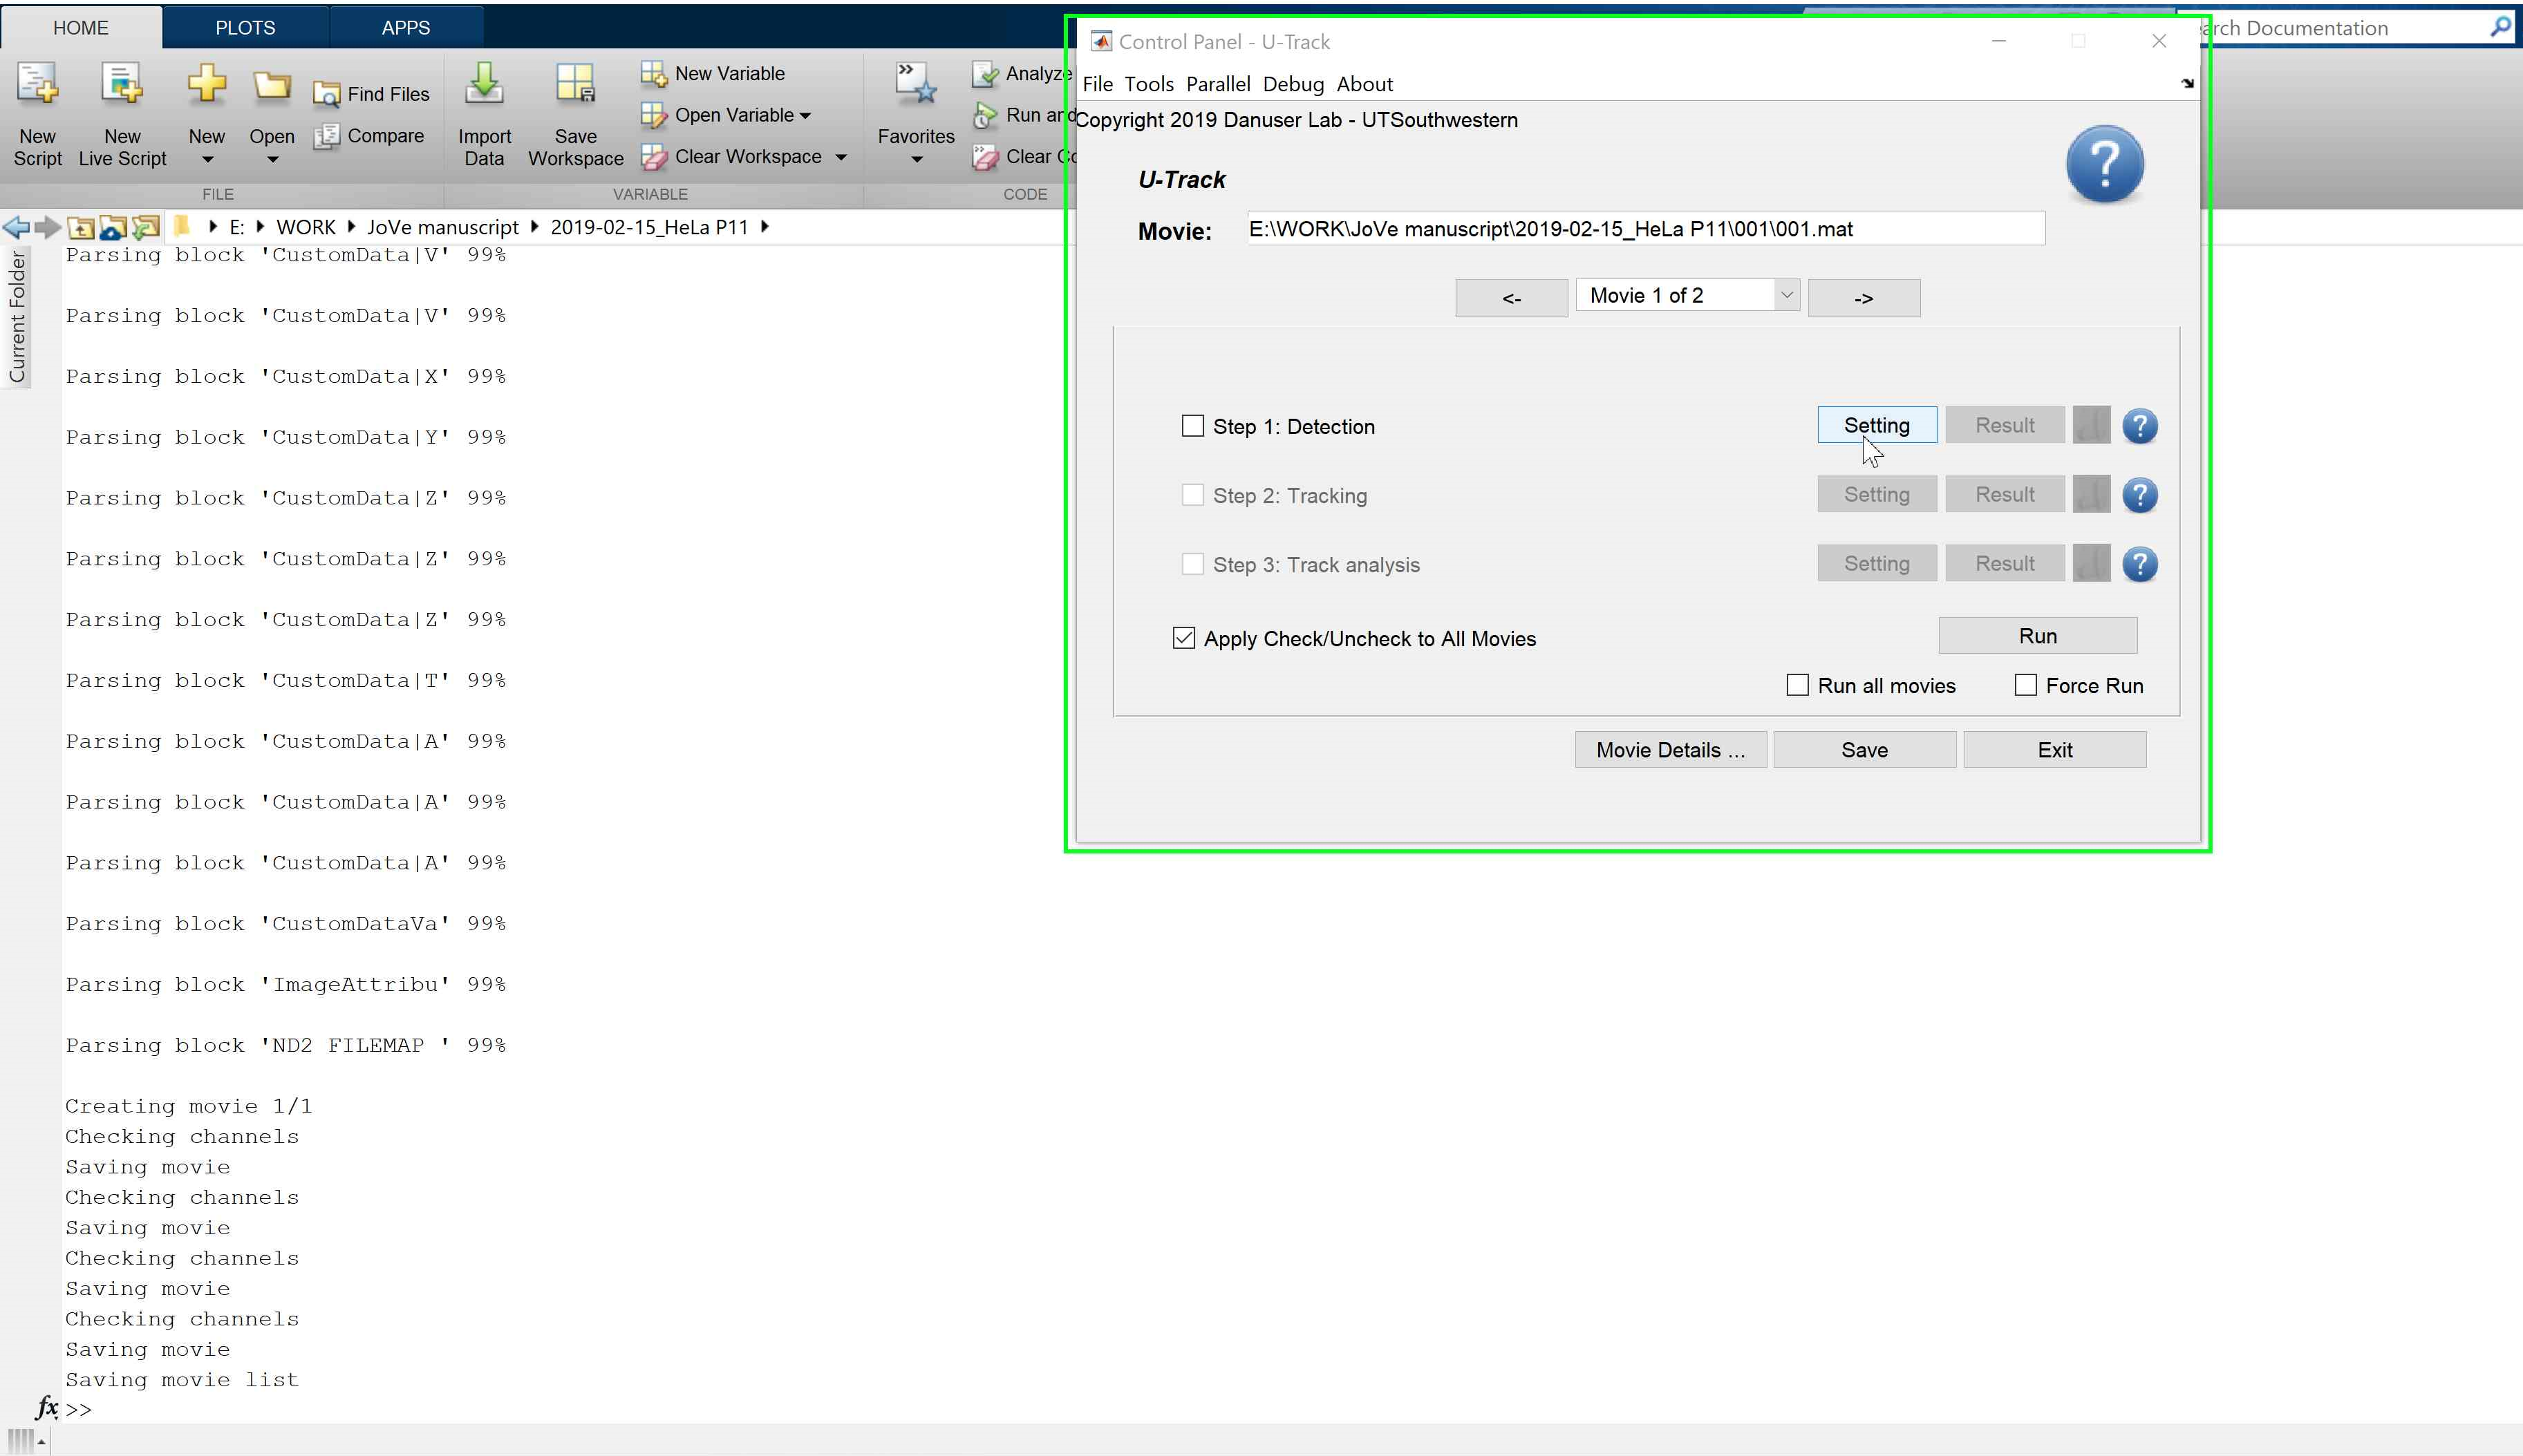Click the Favorites star icon
2523x1456 pixels.
pos(915,86)
